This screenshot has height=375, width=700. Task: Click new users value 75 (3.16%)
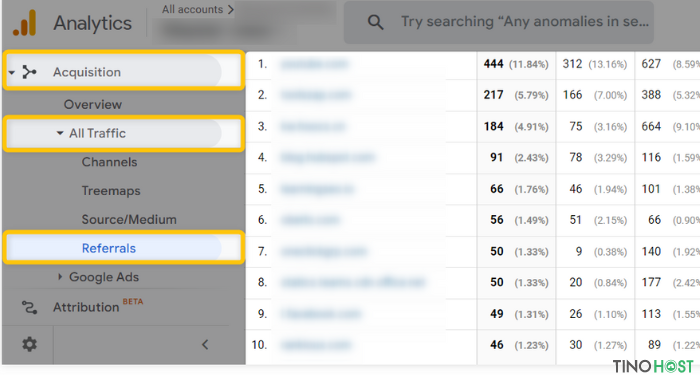coord(598,127)
